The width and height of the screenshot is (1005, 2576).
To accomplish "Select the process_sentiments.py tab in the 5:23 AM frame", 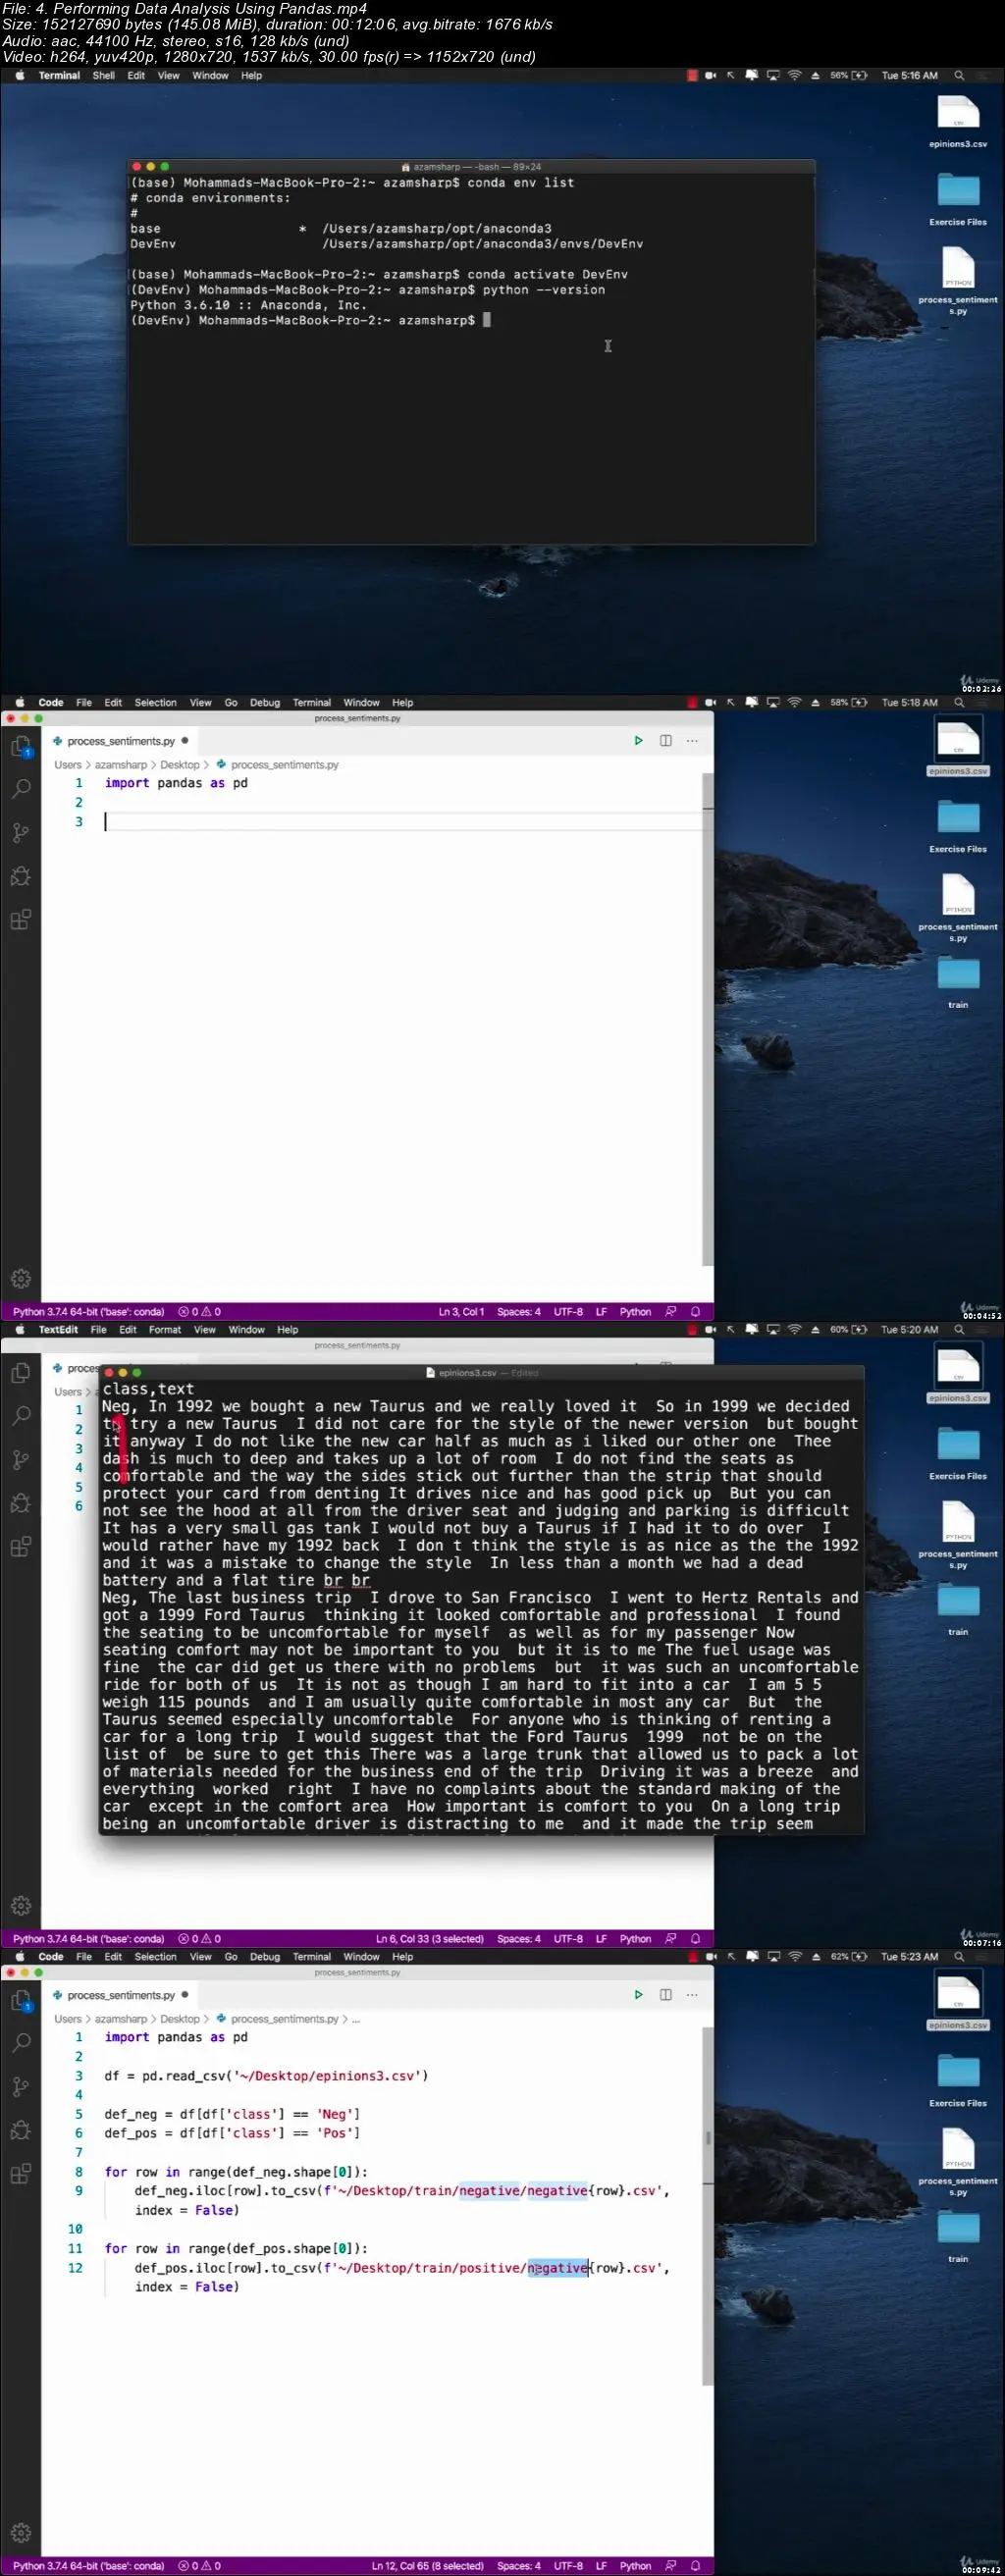I will point(120,1995).
